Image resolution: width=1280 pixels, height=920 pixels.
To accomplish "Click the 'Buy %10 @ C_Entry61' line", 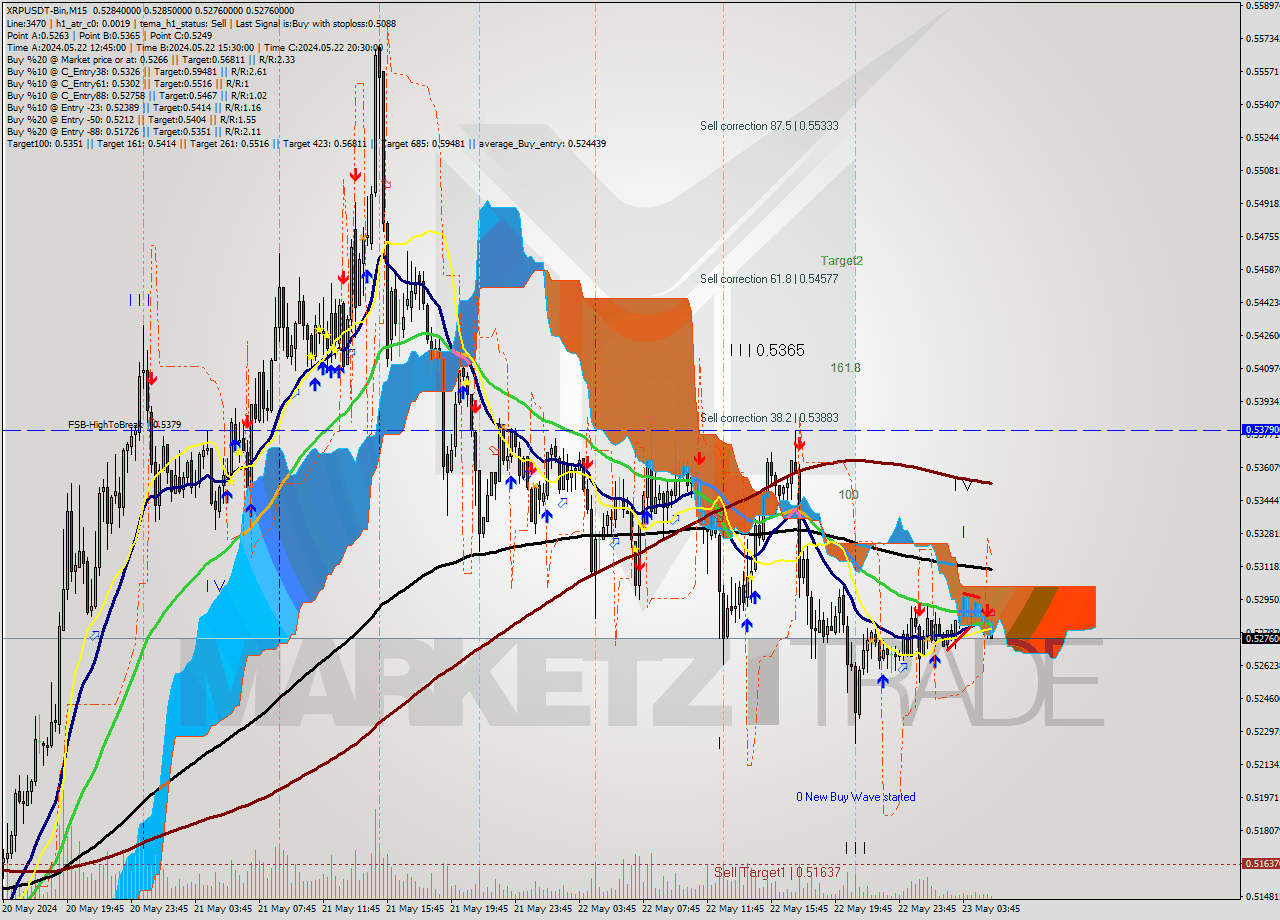I will pyautogui.click(x=126, y=83).
